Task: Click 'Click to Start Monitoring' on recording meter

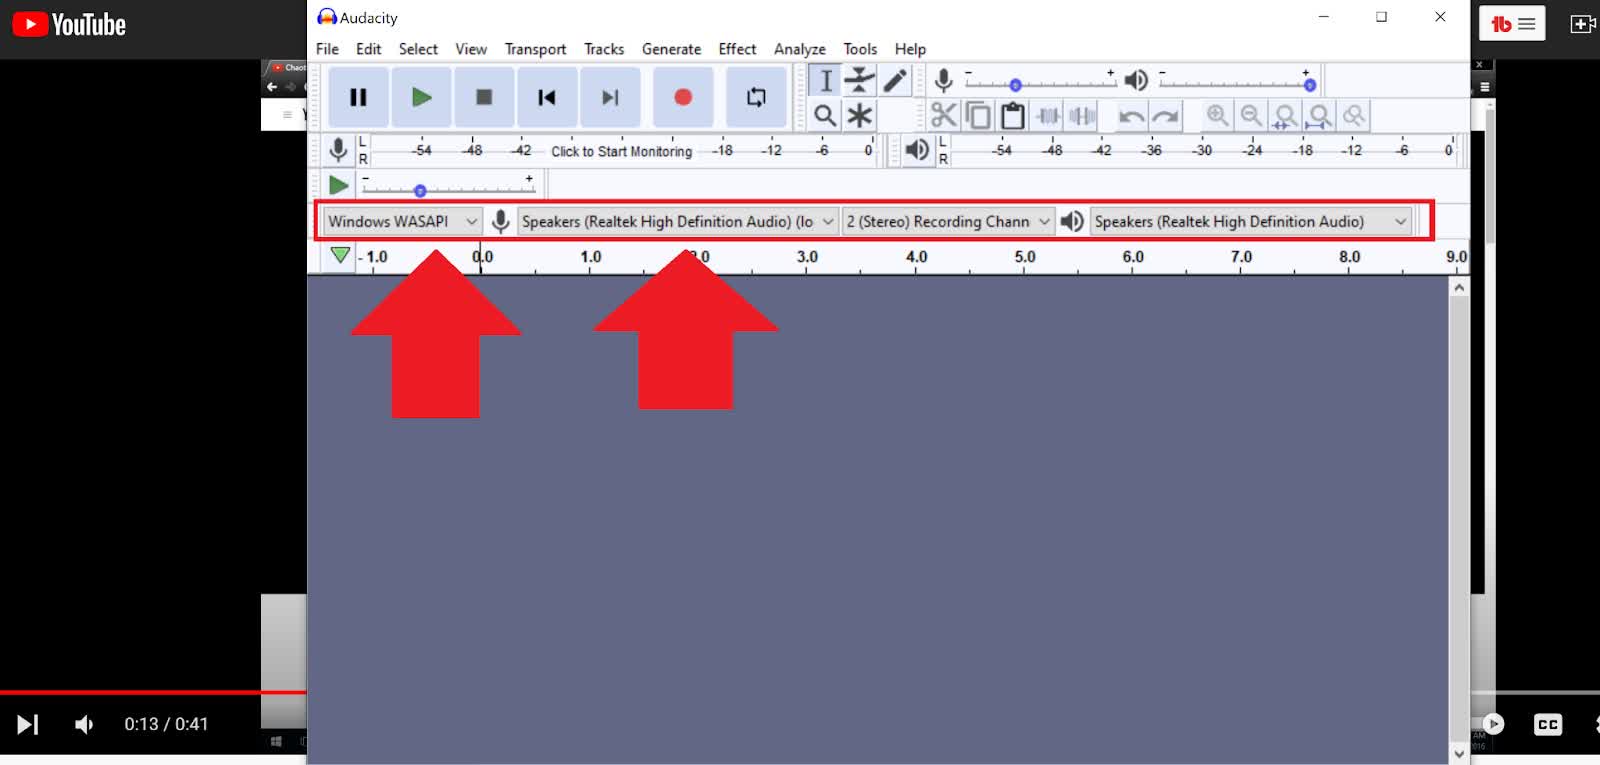Action: point(621,151)
